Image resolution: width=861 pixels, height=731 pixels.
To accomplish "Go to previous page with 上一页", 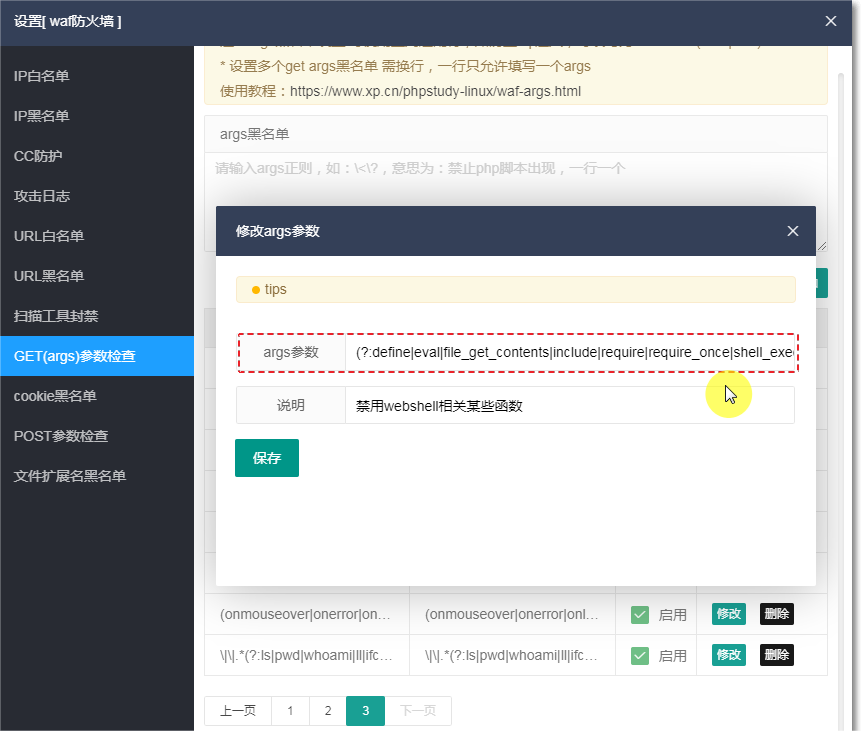I will [x=238, y=711].
